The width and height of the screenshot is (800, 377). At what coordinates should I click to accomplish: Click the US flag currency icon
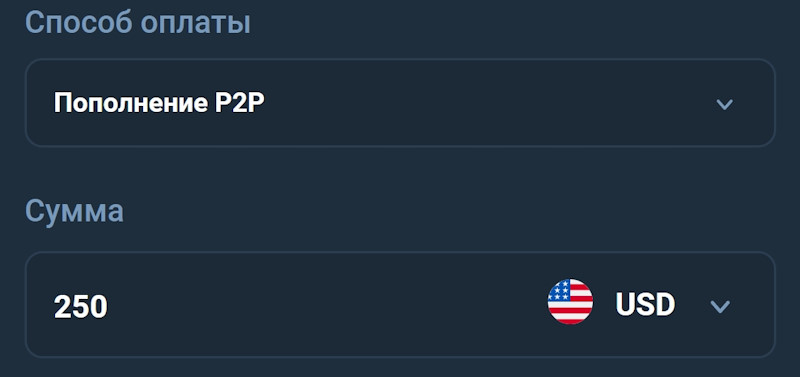pyautogui.click(x=570, y=301)
